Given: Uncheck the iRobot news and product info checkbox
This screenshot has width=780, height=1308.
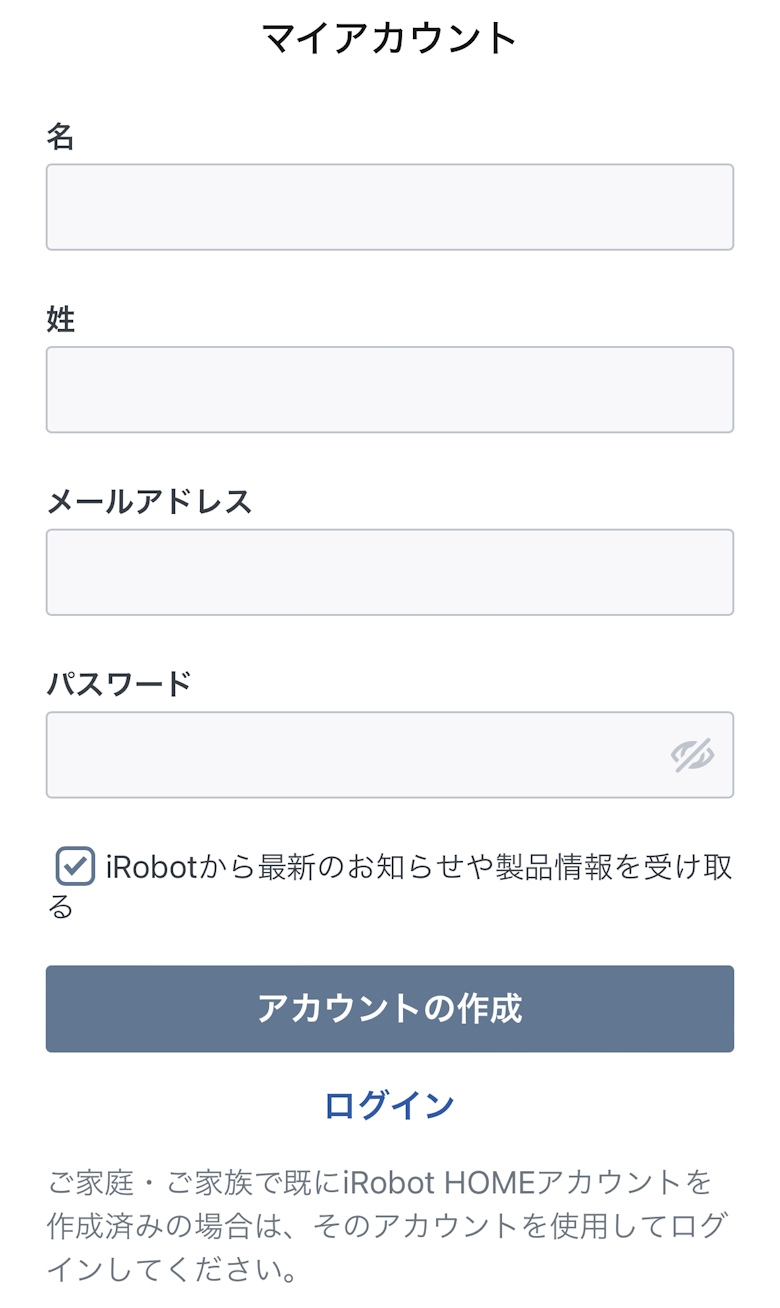Looking at the screenshot, I should (x=75, y=867).
